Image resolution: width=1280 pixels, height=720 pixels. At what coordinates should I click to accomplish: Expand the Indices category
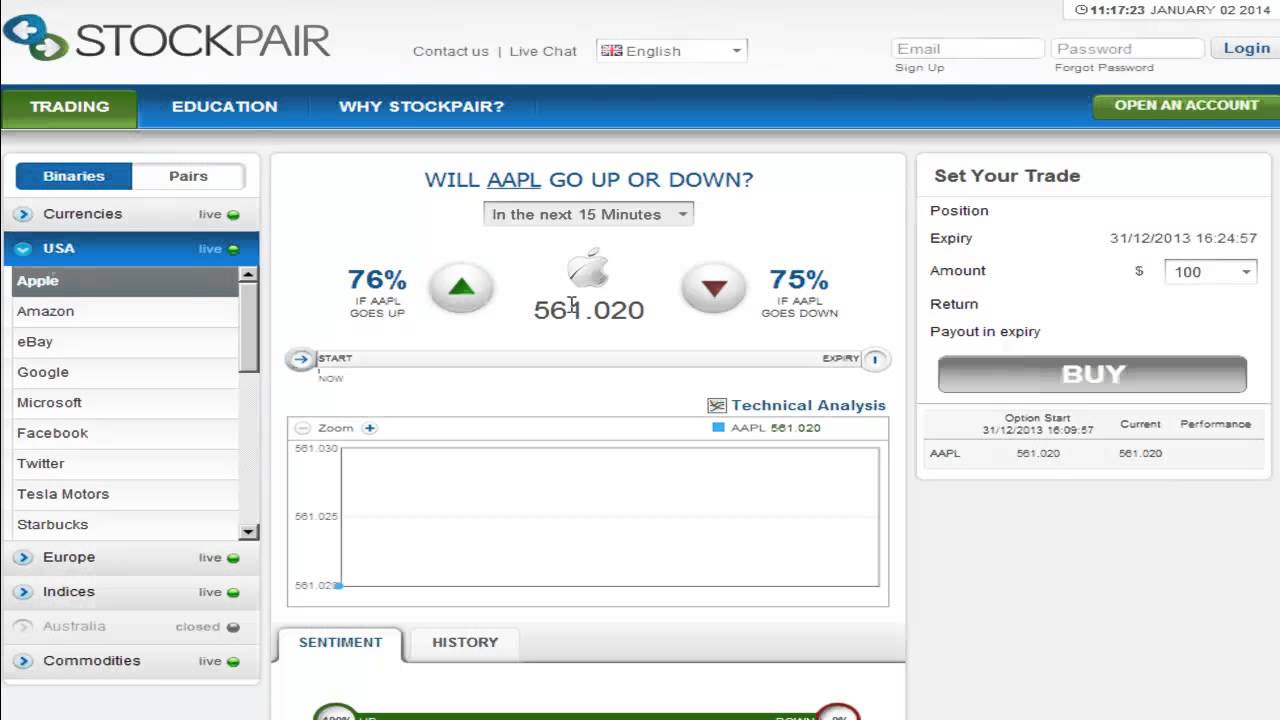coord(24,592)
